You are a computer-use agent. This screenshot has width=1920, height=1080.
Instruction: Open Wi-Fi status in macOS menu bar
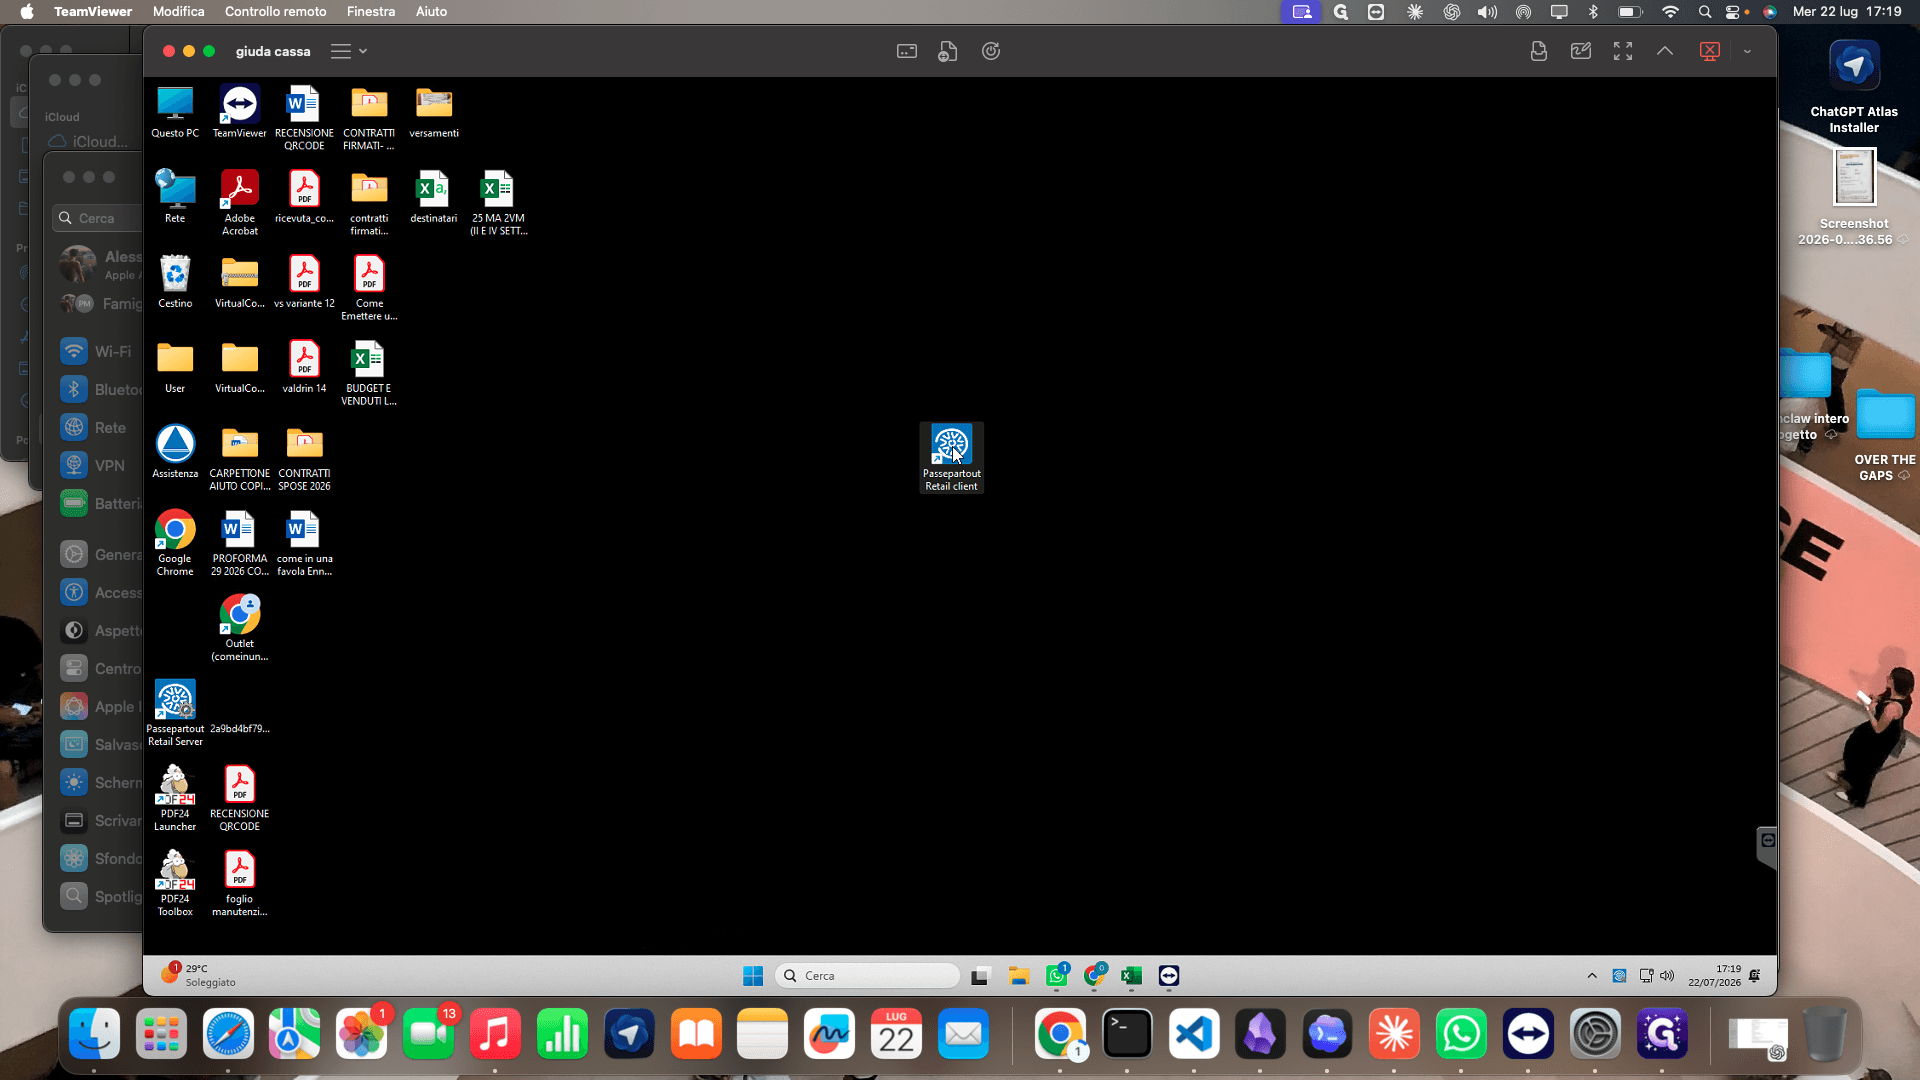(1670, 12)
